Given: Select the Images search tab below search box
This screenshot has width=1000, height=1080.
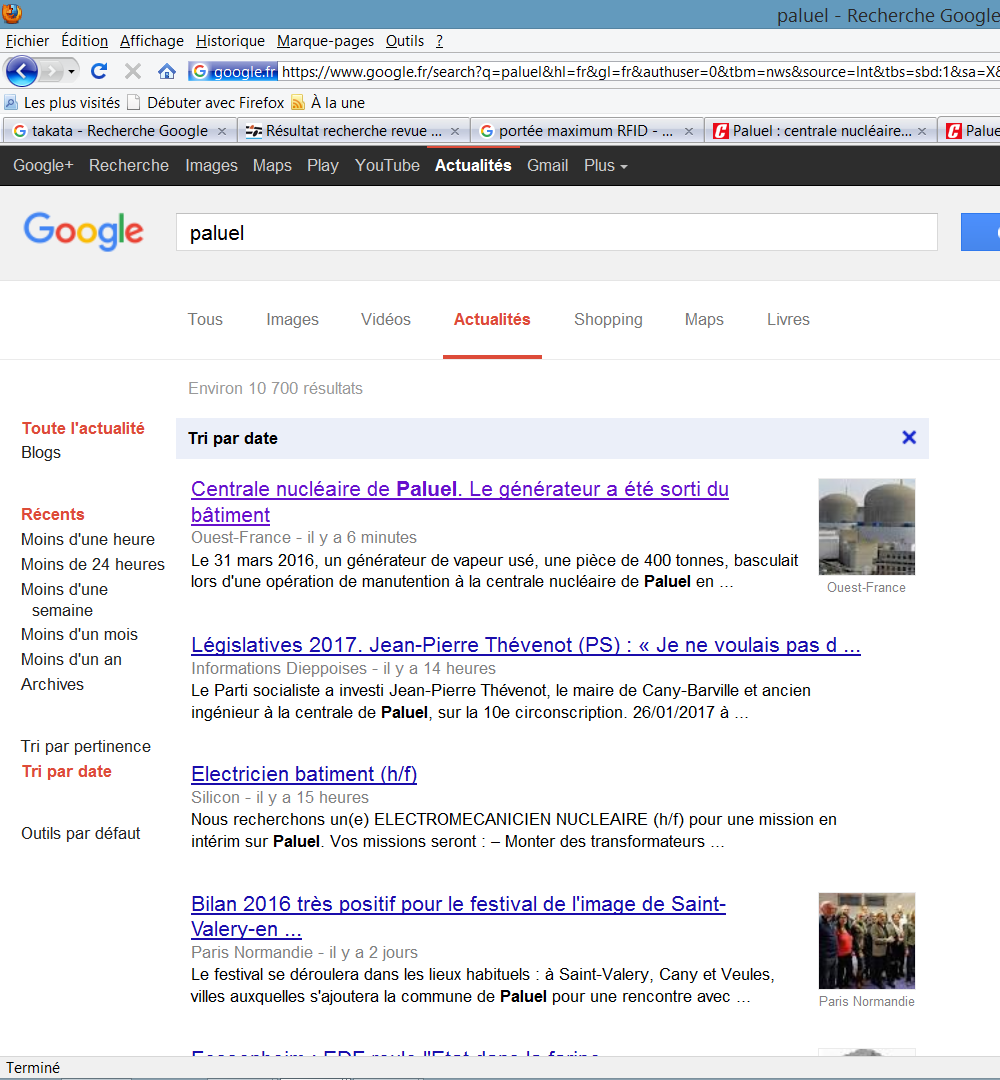Looking at the screenshot, I should coord(293,320).
